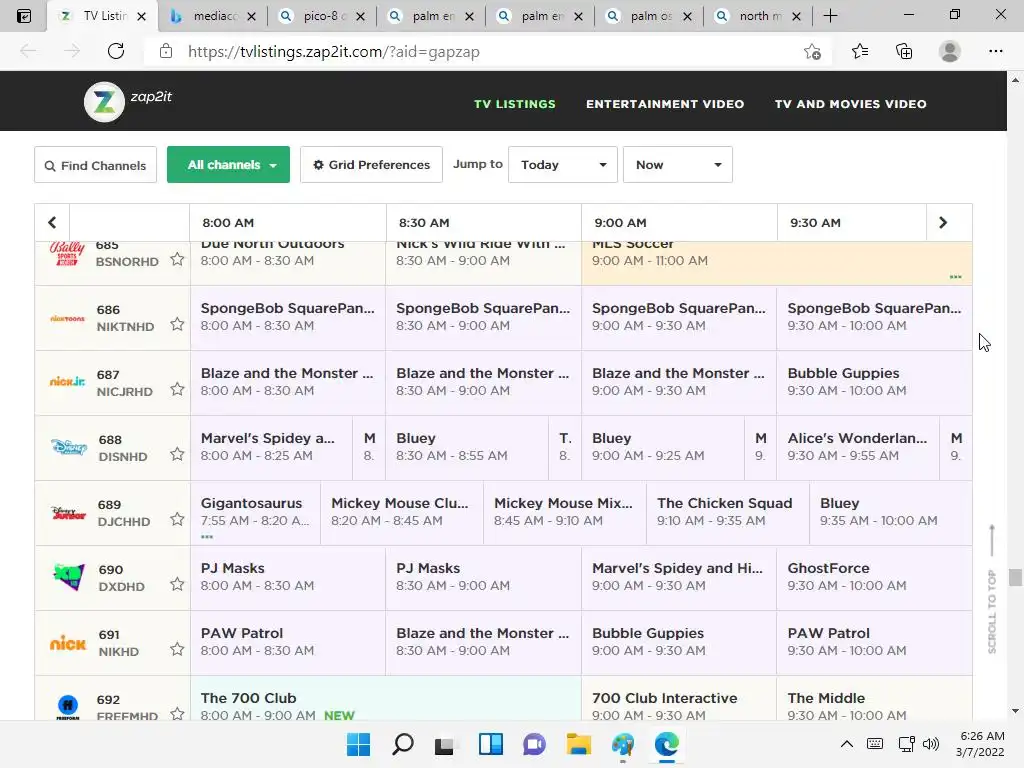Image resolution: width=1024 pixels, height=768 pixels.
Task: Favorite channel 685 BSNORHD star
Action: [x=177, y=259]
